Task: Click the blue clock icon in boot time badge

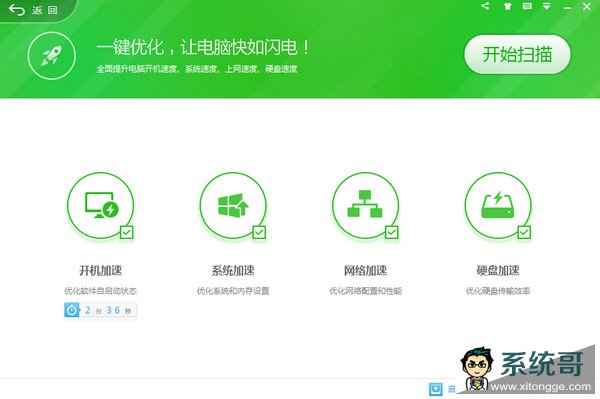Action: pos(72,310)
